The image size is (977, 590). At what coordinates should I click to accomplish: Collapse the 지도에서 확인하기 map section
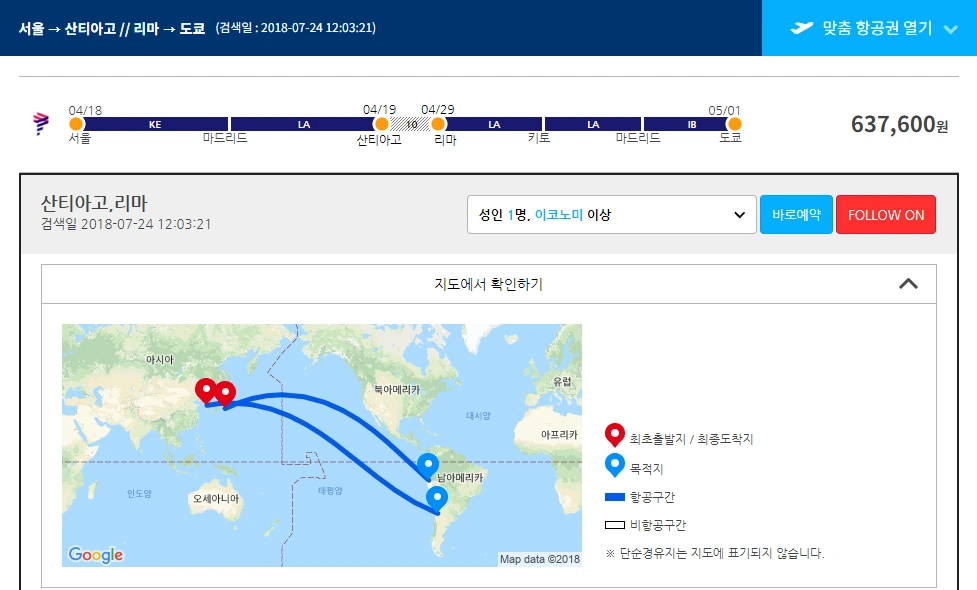click(909, 284)
